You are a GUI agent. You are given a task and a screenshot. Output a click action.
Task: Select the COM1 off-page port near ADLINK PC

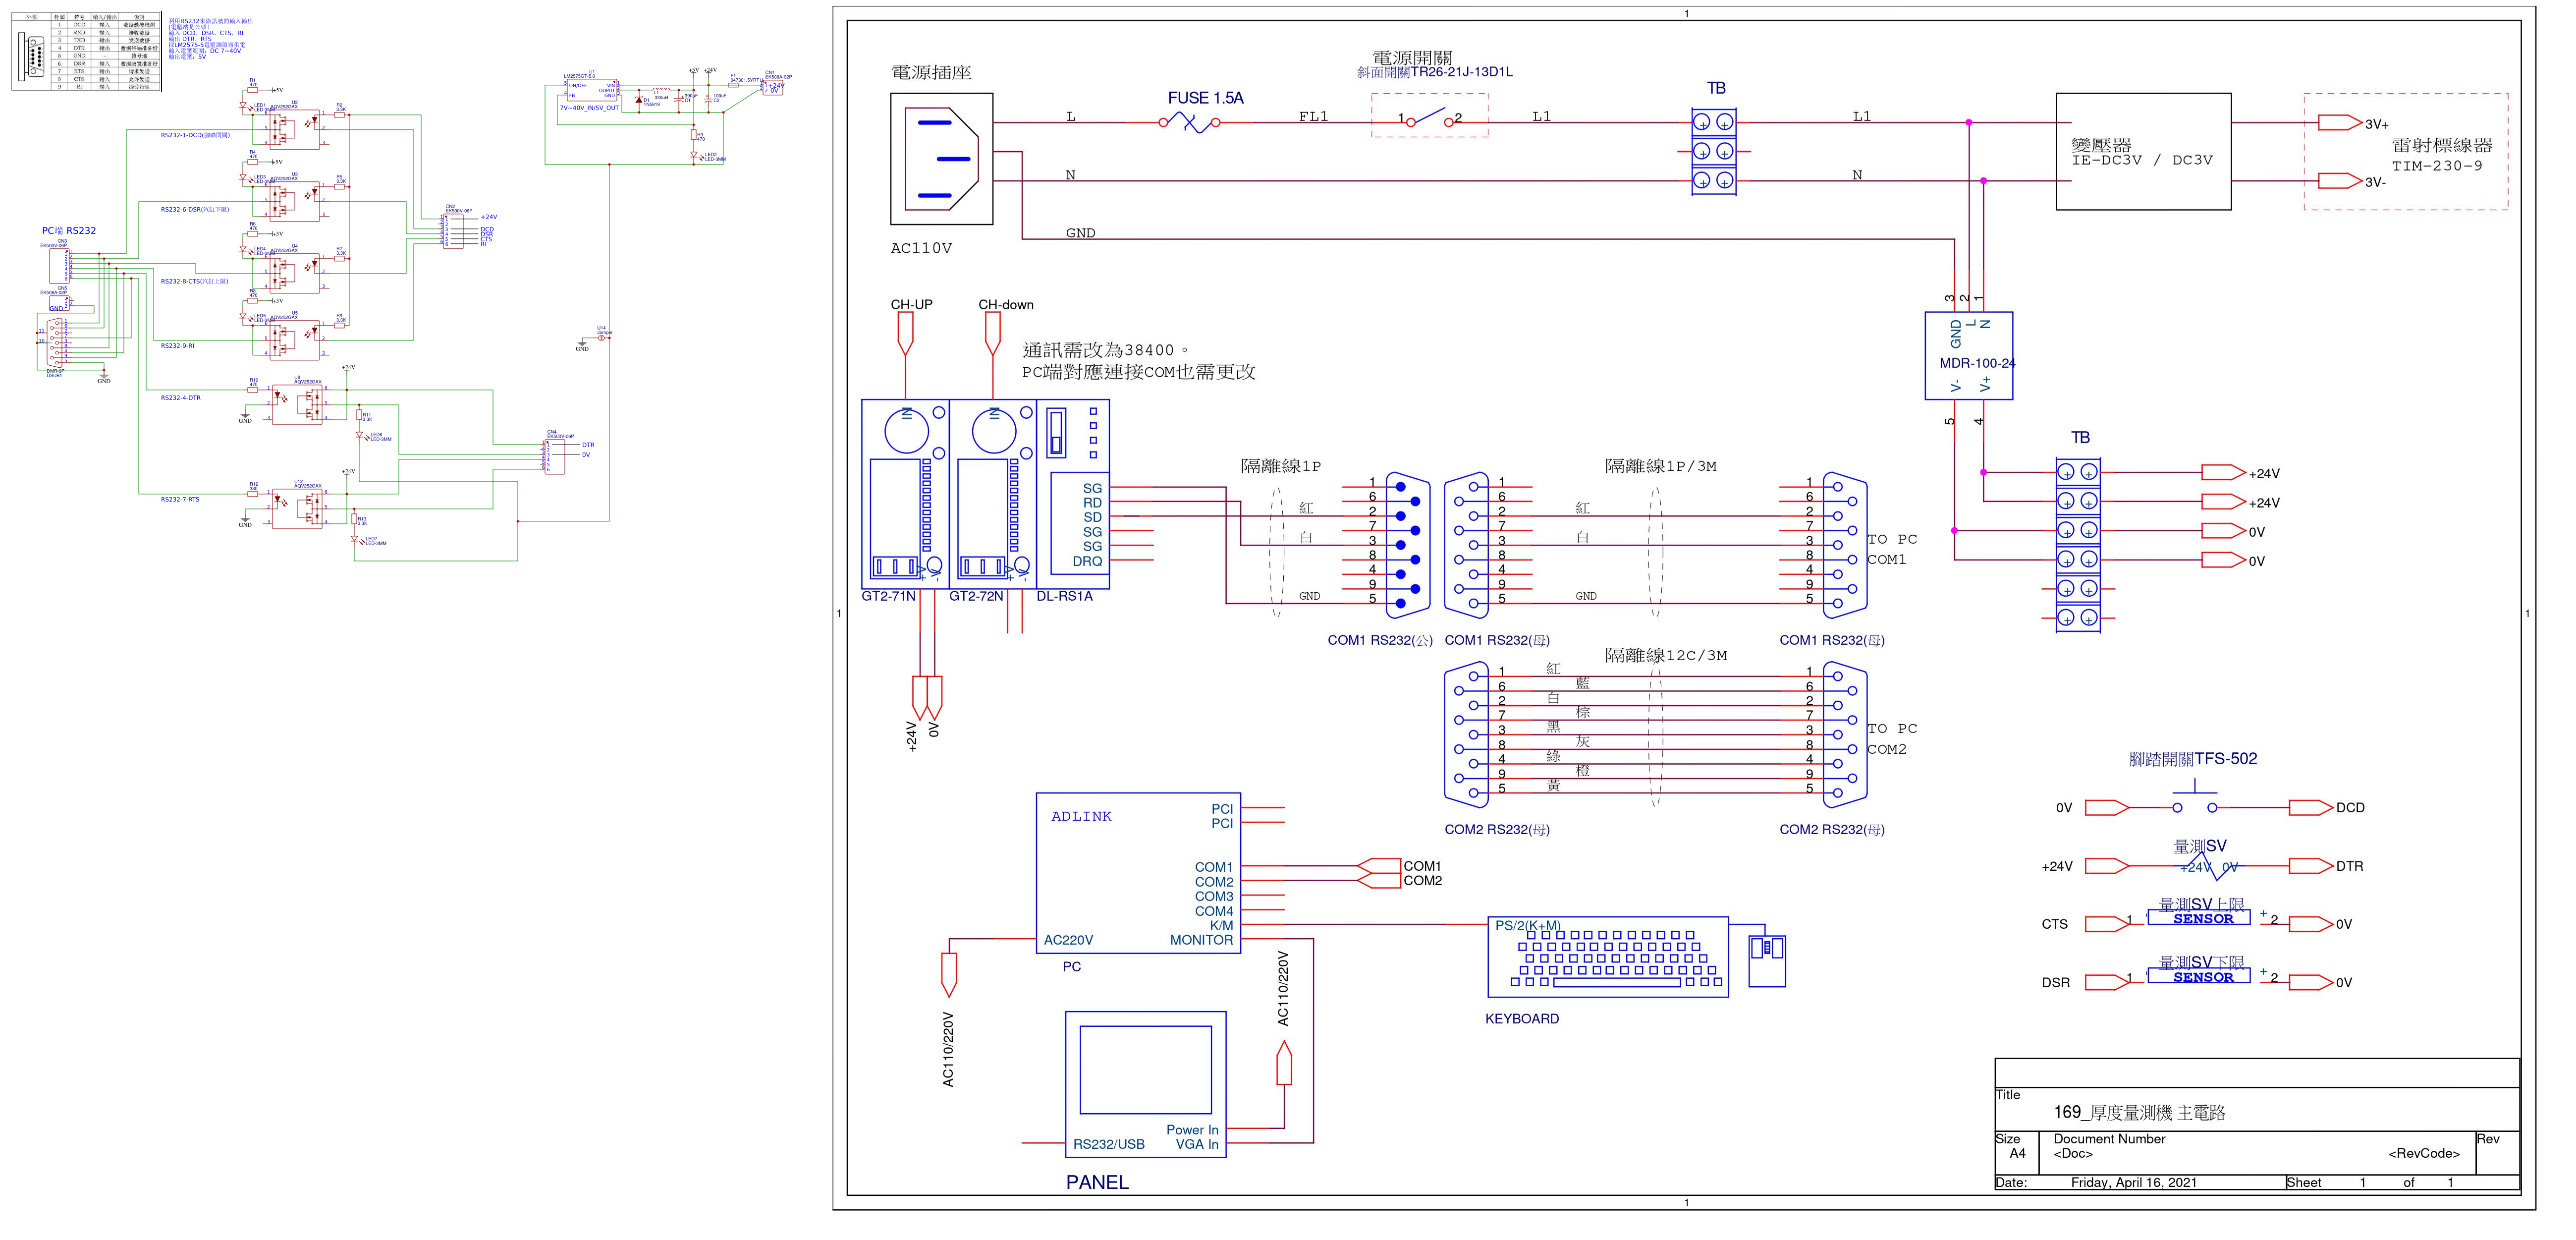pyautogui.click(x=1379, y=866)
